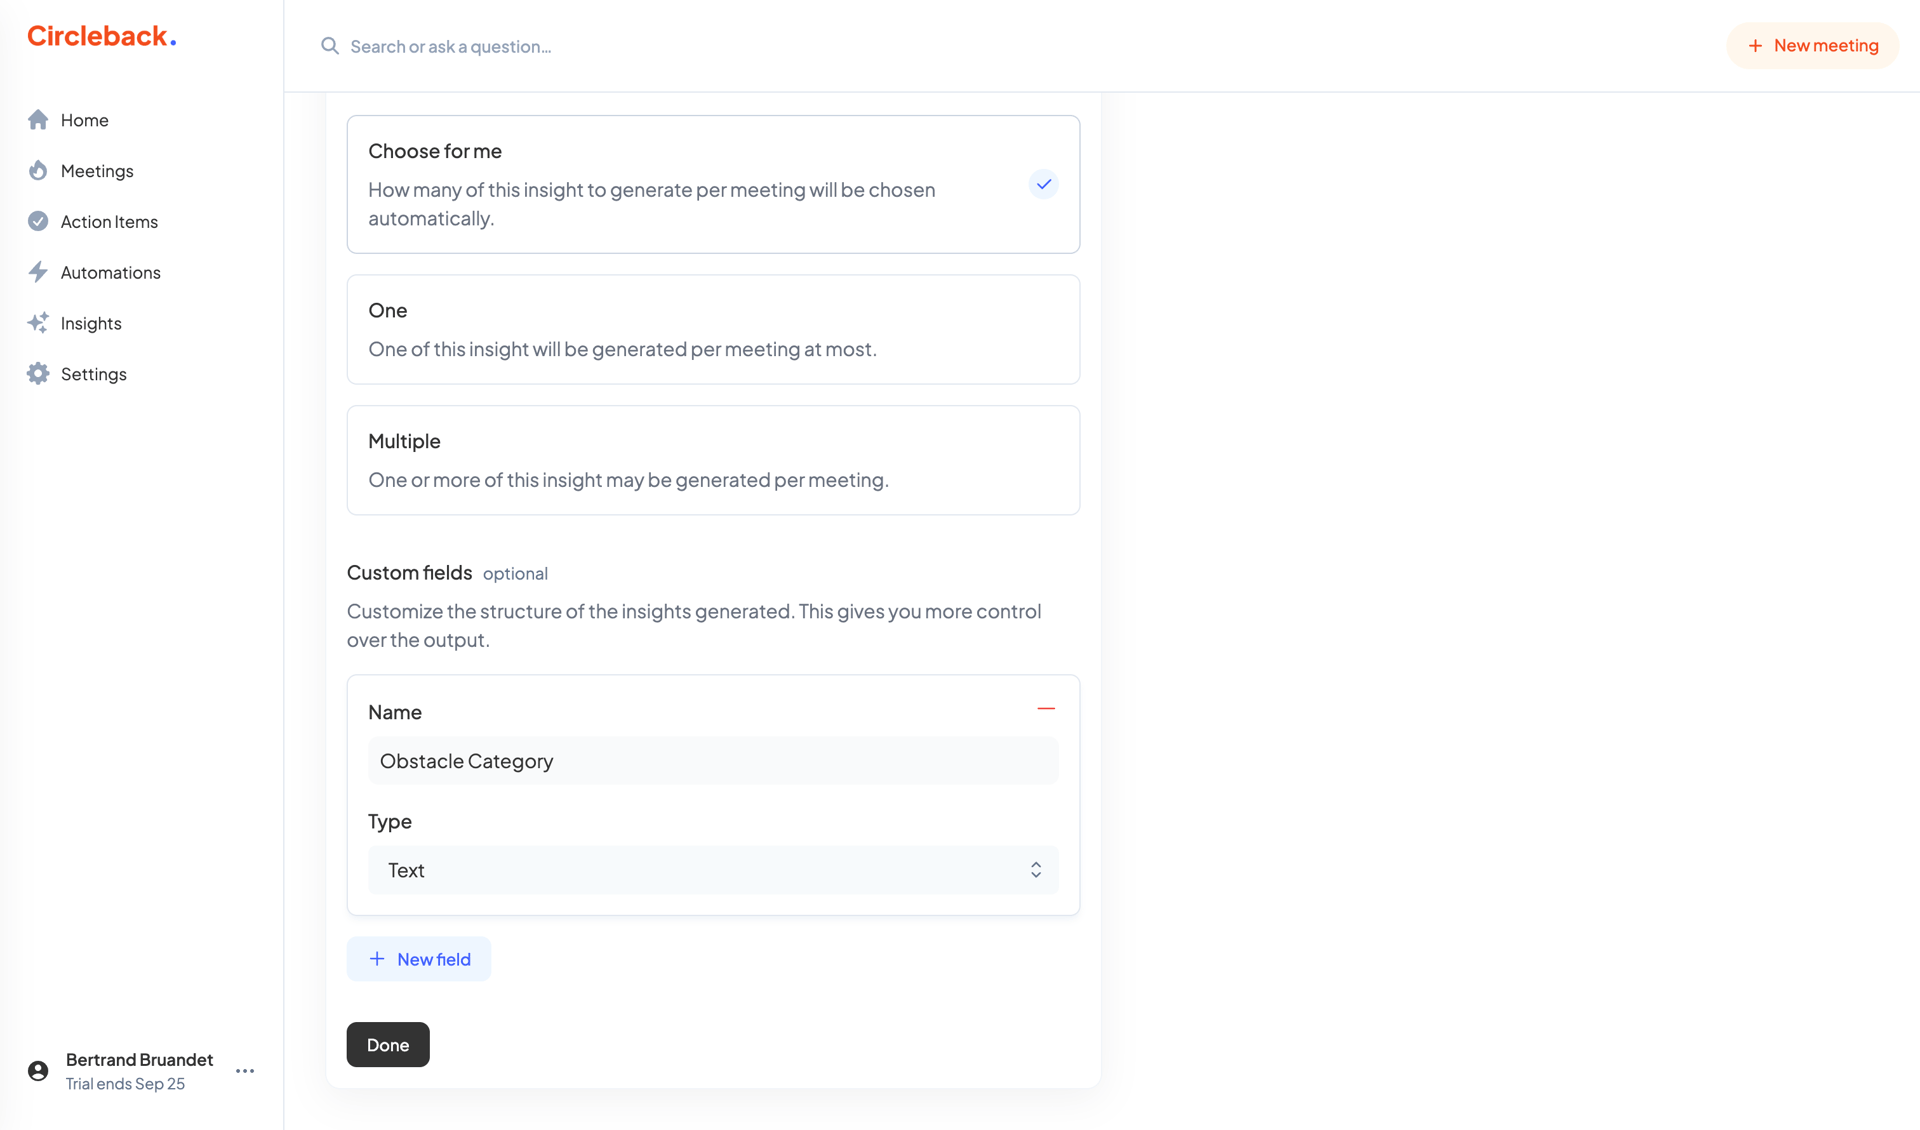Select the Meetings flame icon
The image size is (1920, 1130).
[x=38, y=170]
